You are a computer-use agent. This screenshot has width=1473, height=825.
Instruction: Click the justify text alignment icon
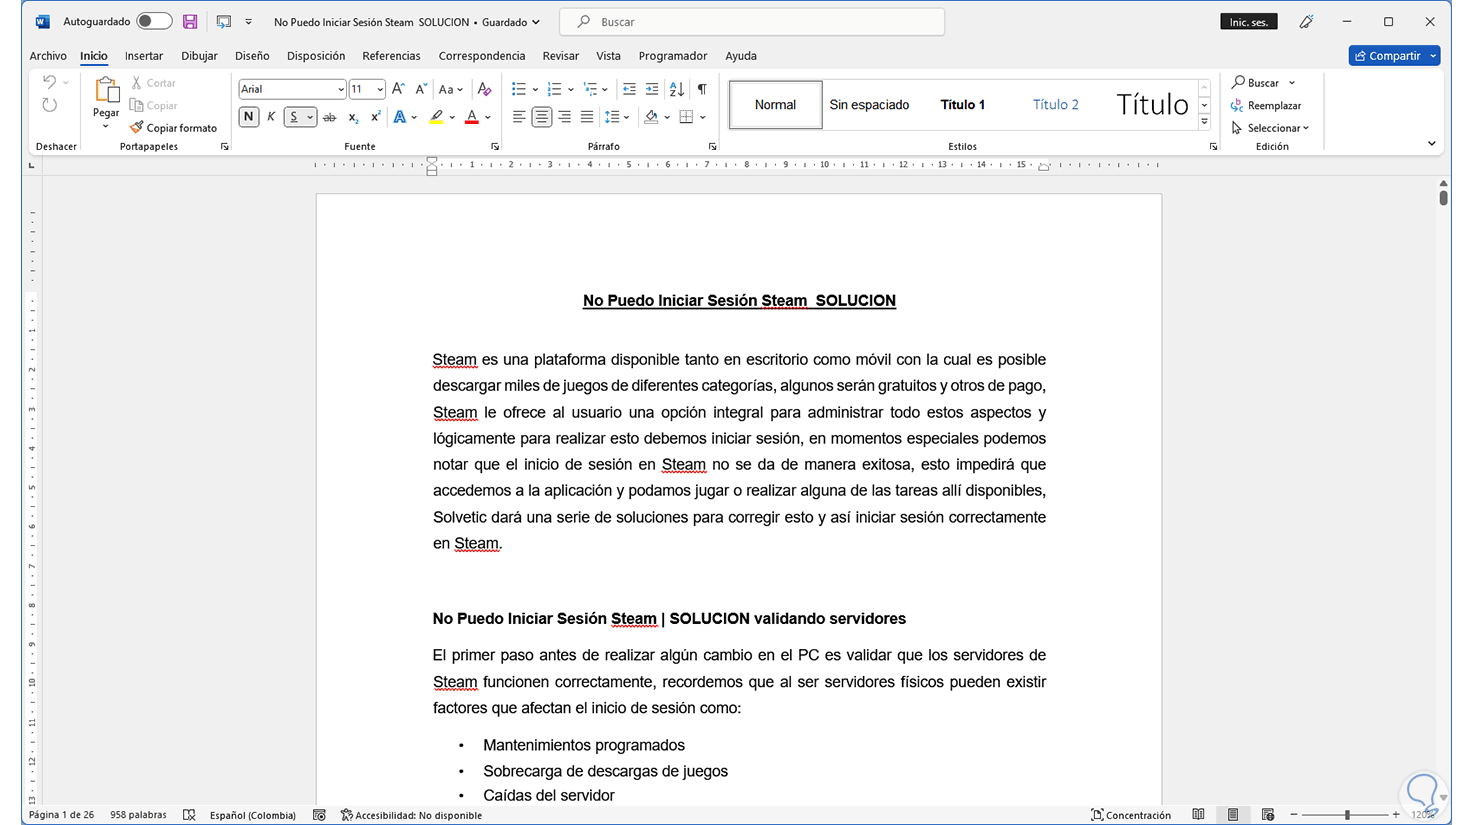click(587, 118)
